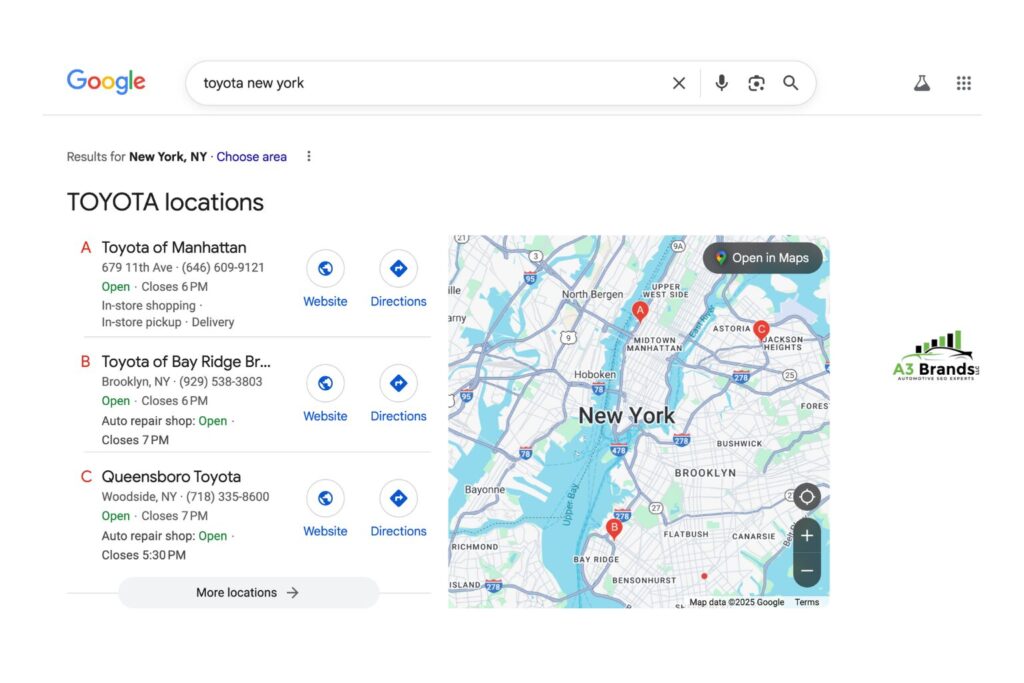Viewport: 1024px width, 683px height.
Task: Open the Toyota of Manhattan listing title
Action: (x=174, y=247)
